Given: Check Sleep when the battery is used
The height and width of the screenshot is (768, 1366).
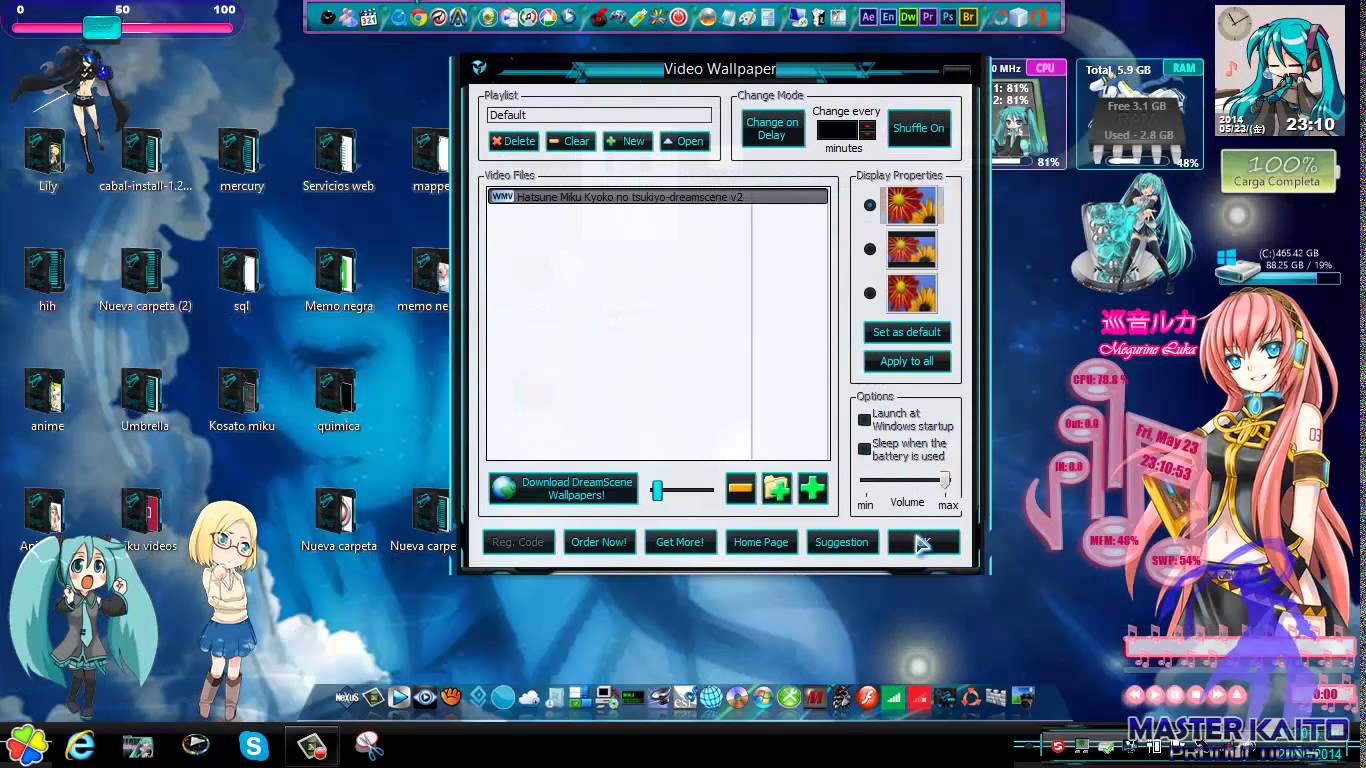Looking at the screenshot, I should [x=865, y=449].
